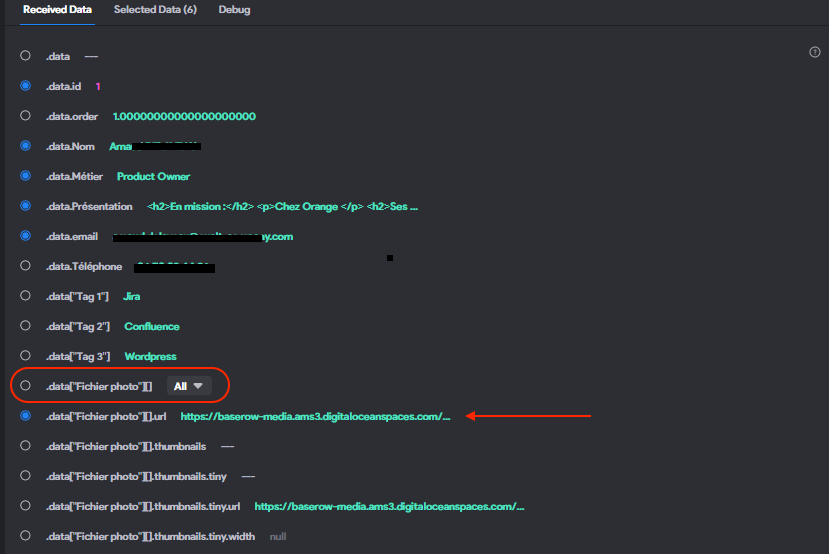Click the thumbnails.tiny.url baserow-media link
The width and height of the screenshot is (829, 554).
pyautogui.click(x=389, y=506)
